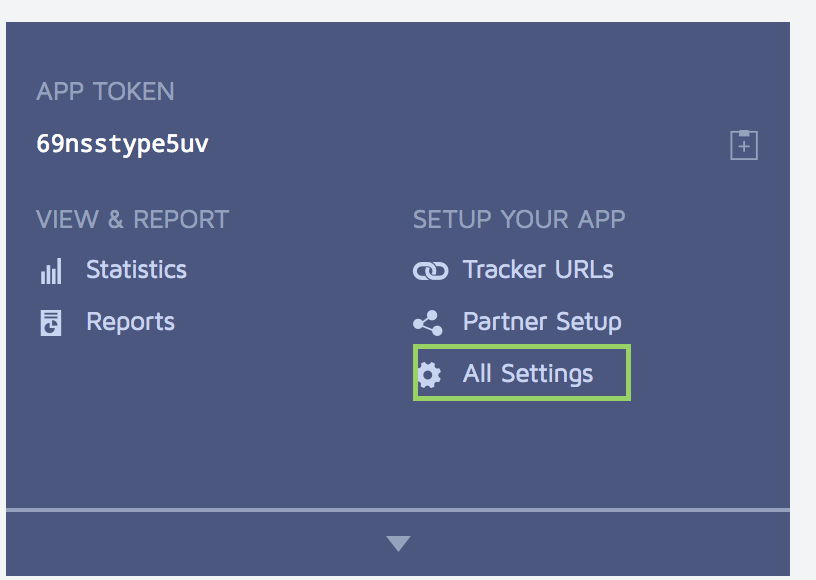Expand the panel using the down triangle
The width and height of the screenshot is (816, 580).
[398, 543]
